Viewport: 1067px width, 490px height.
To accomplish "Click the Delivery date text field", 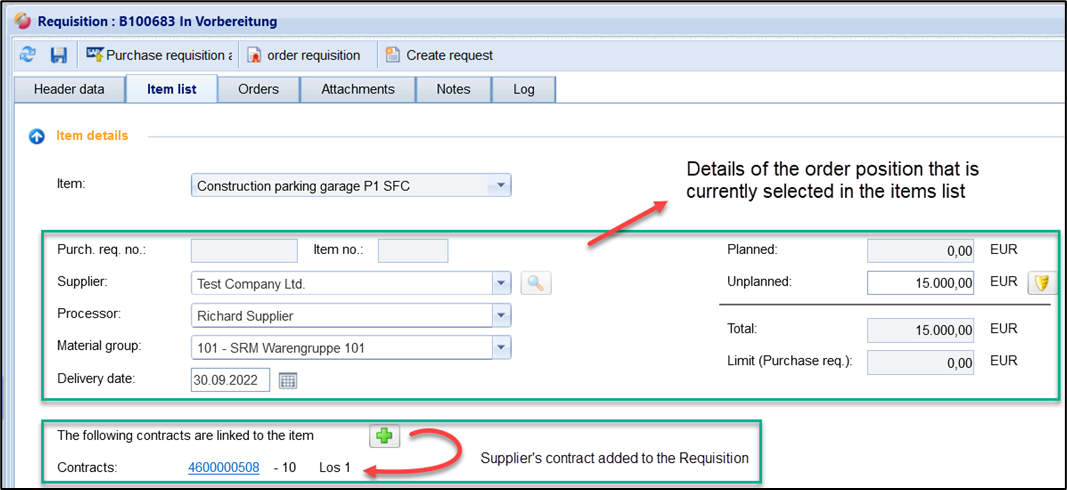I will pos(230,380).
